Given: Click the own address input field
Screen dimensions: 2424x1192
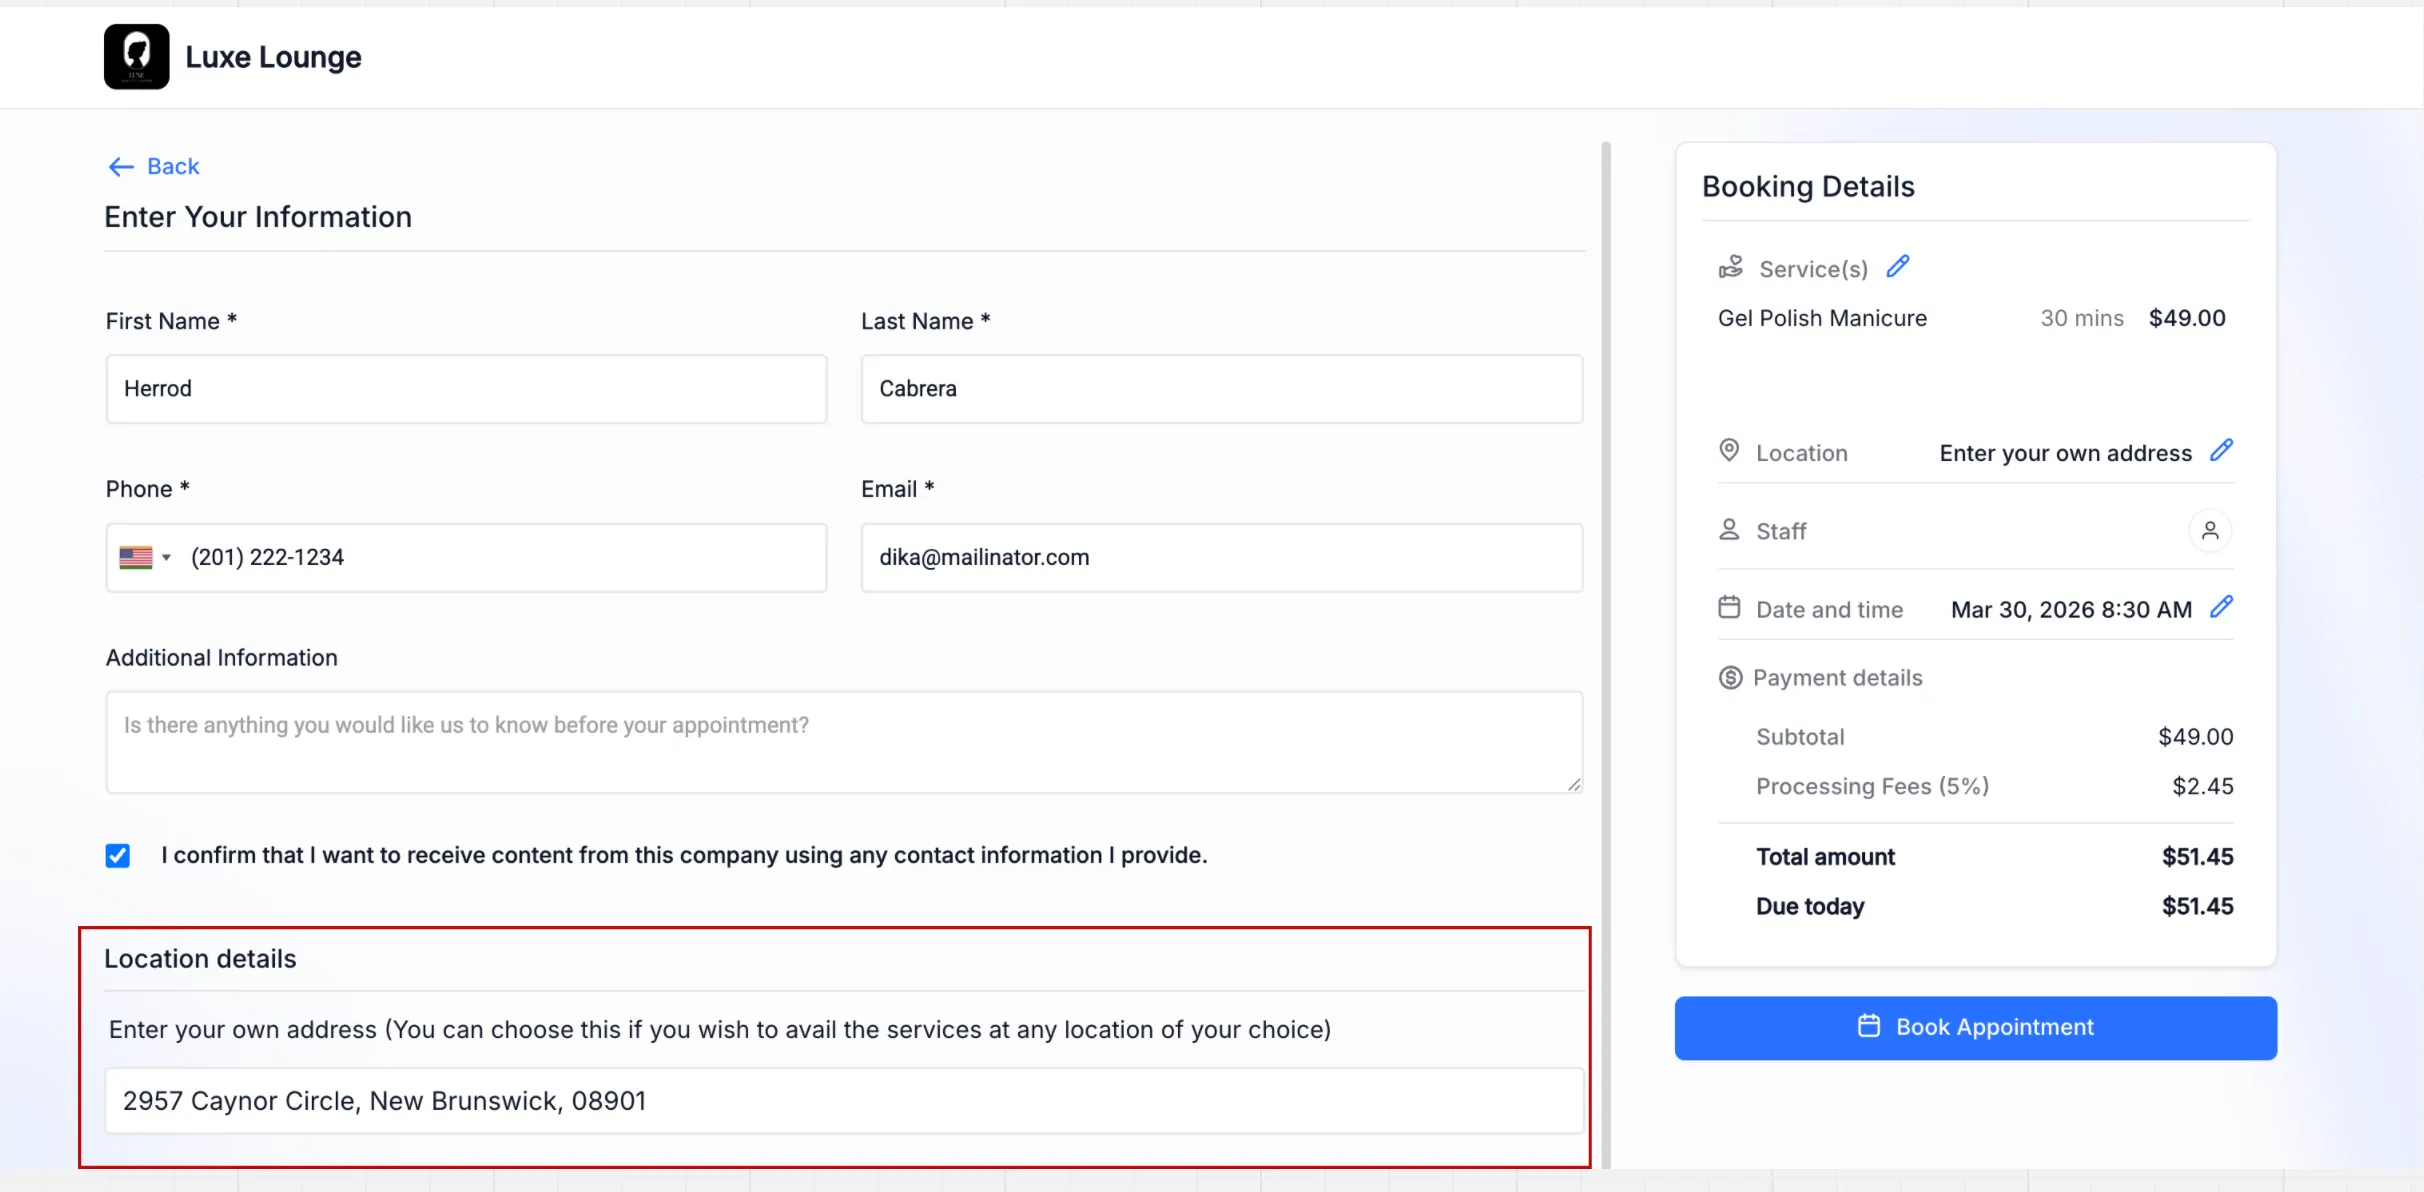Looking at the screenshot, I should (x=843, y=1101).
